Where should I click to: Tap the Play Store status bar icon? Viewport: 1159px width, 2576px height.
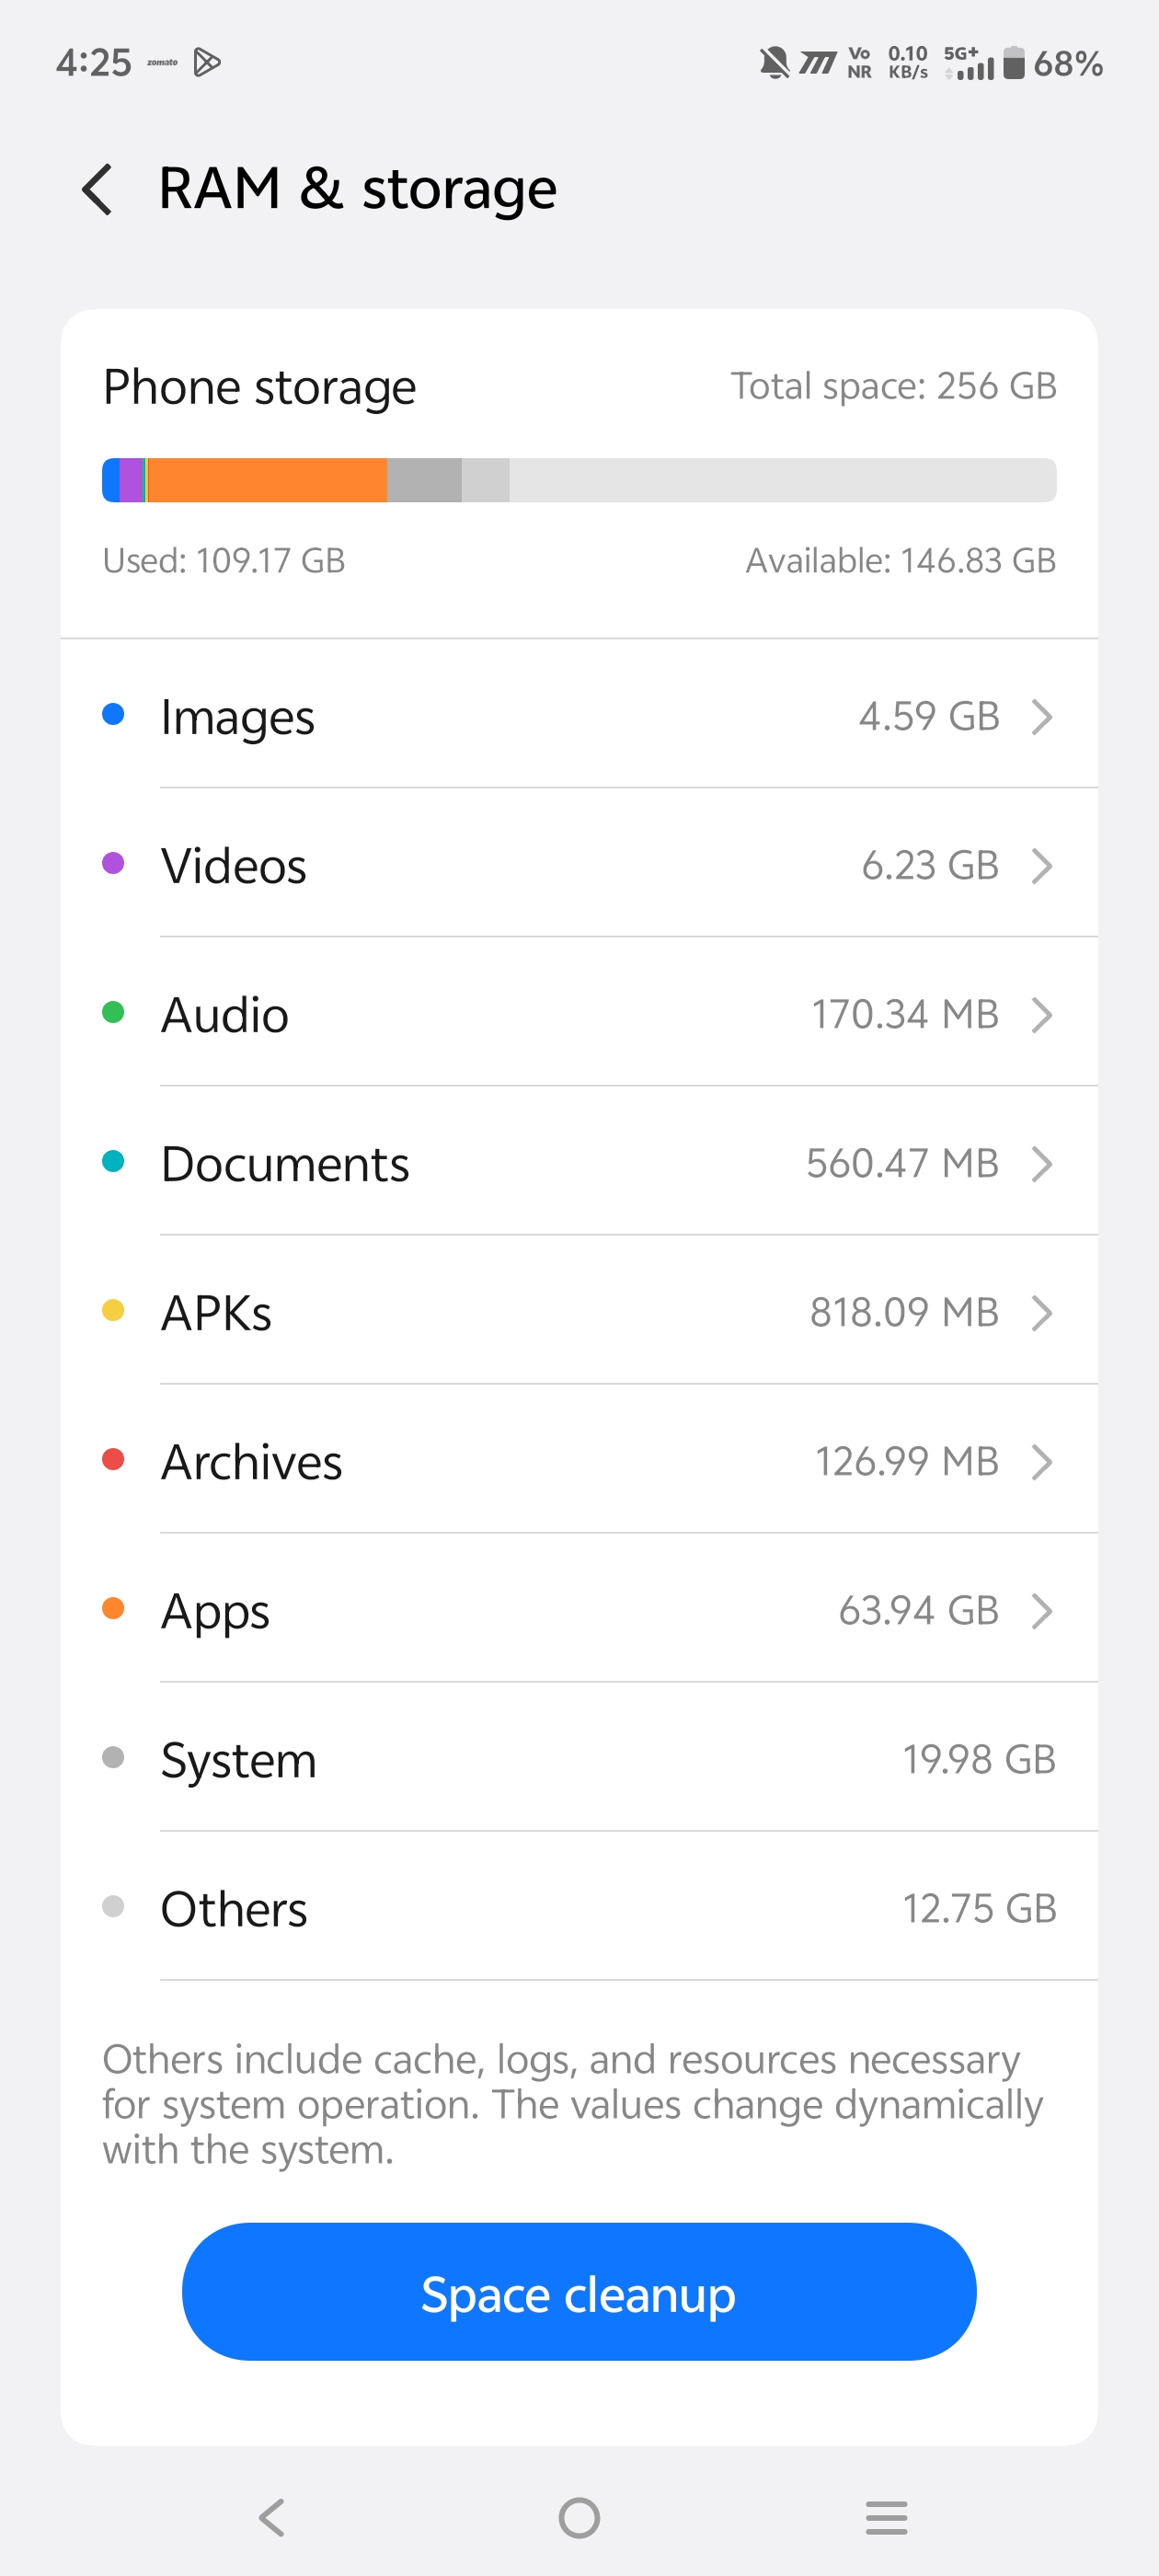pos(207,63)
